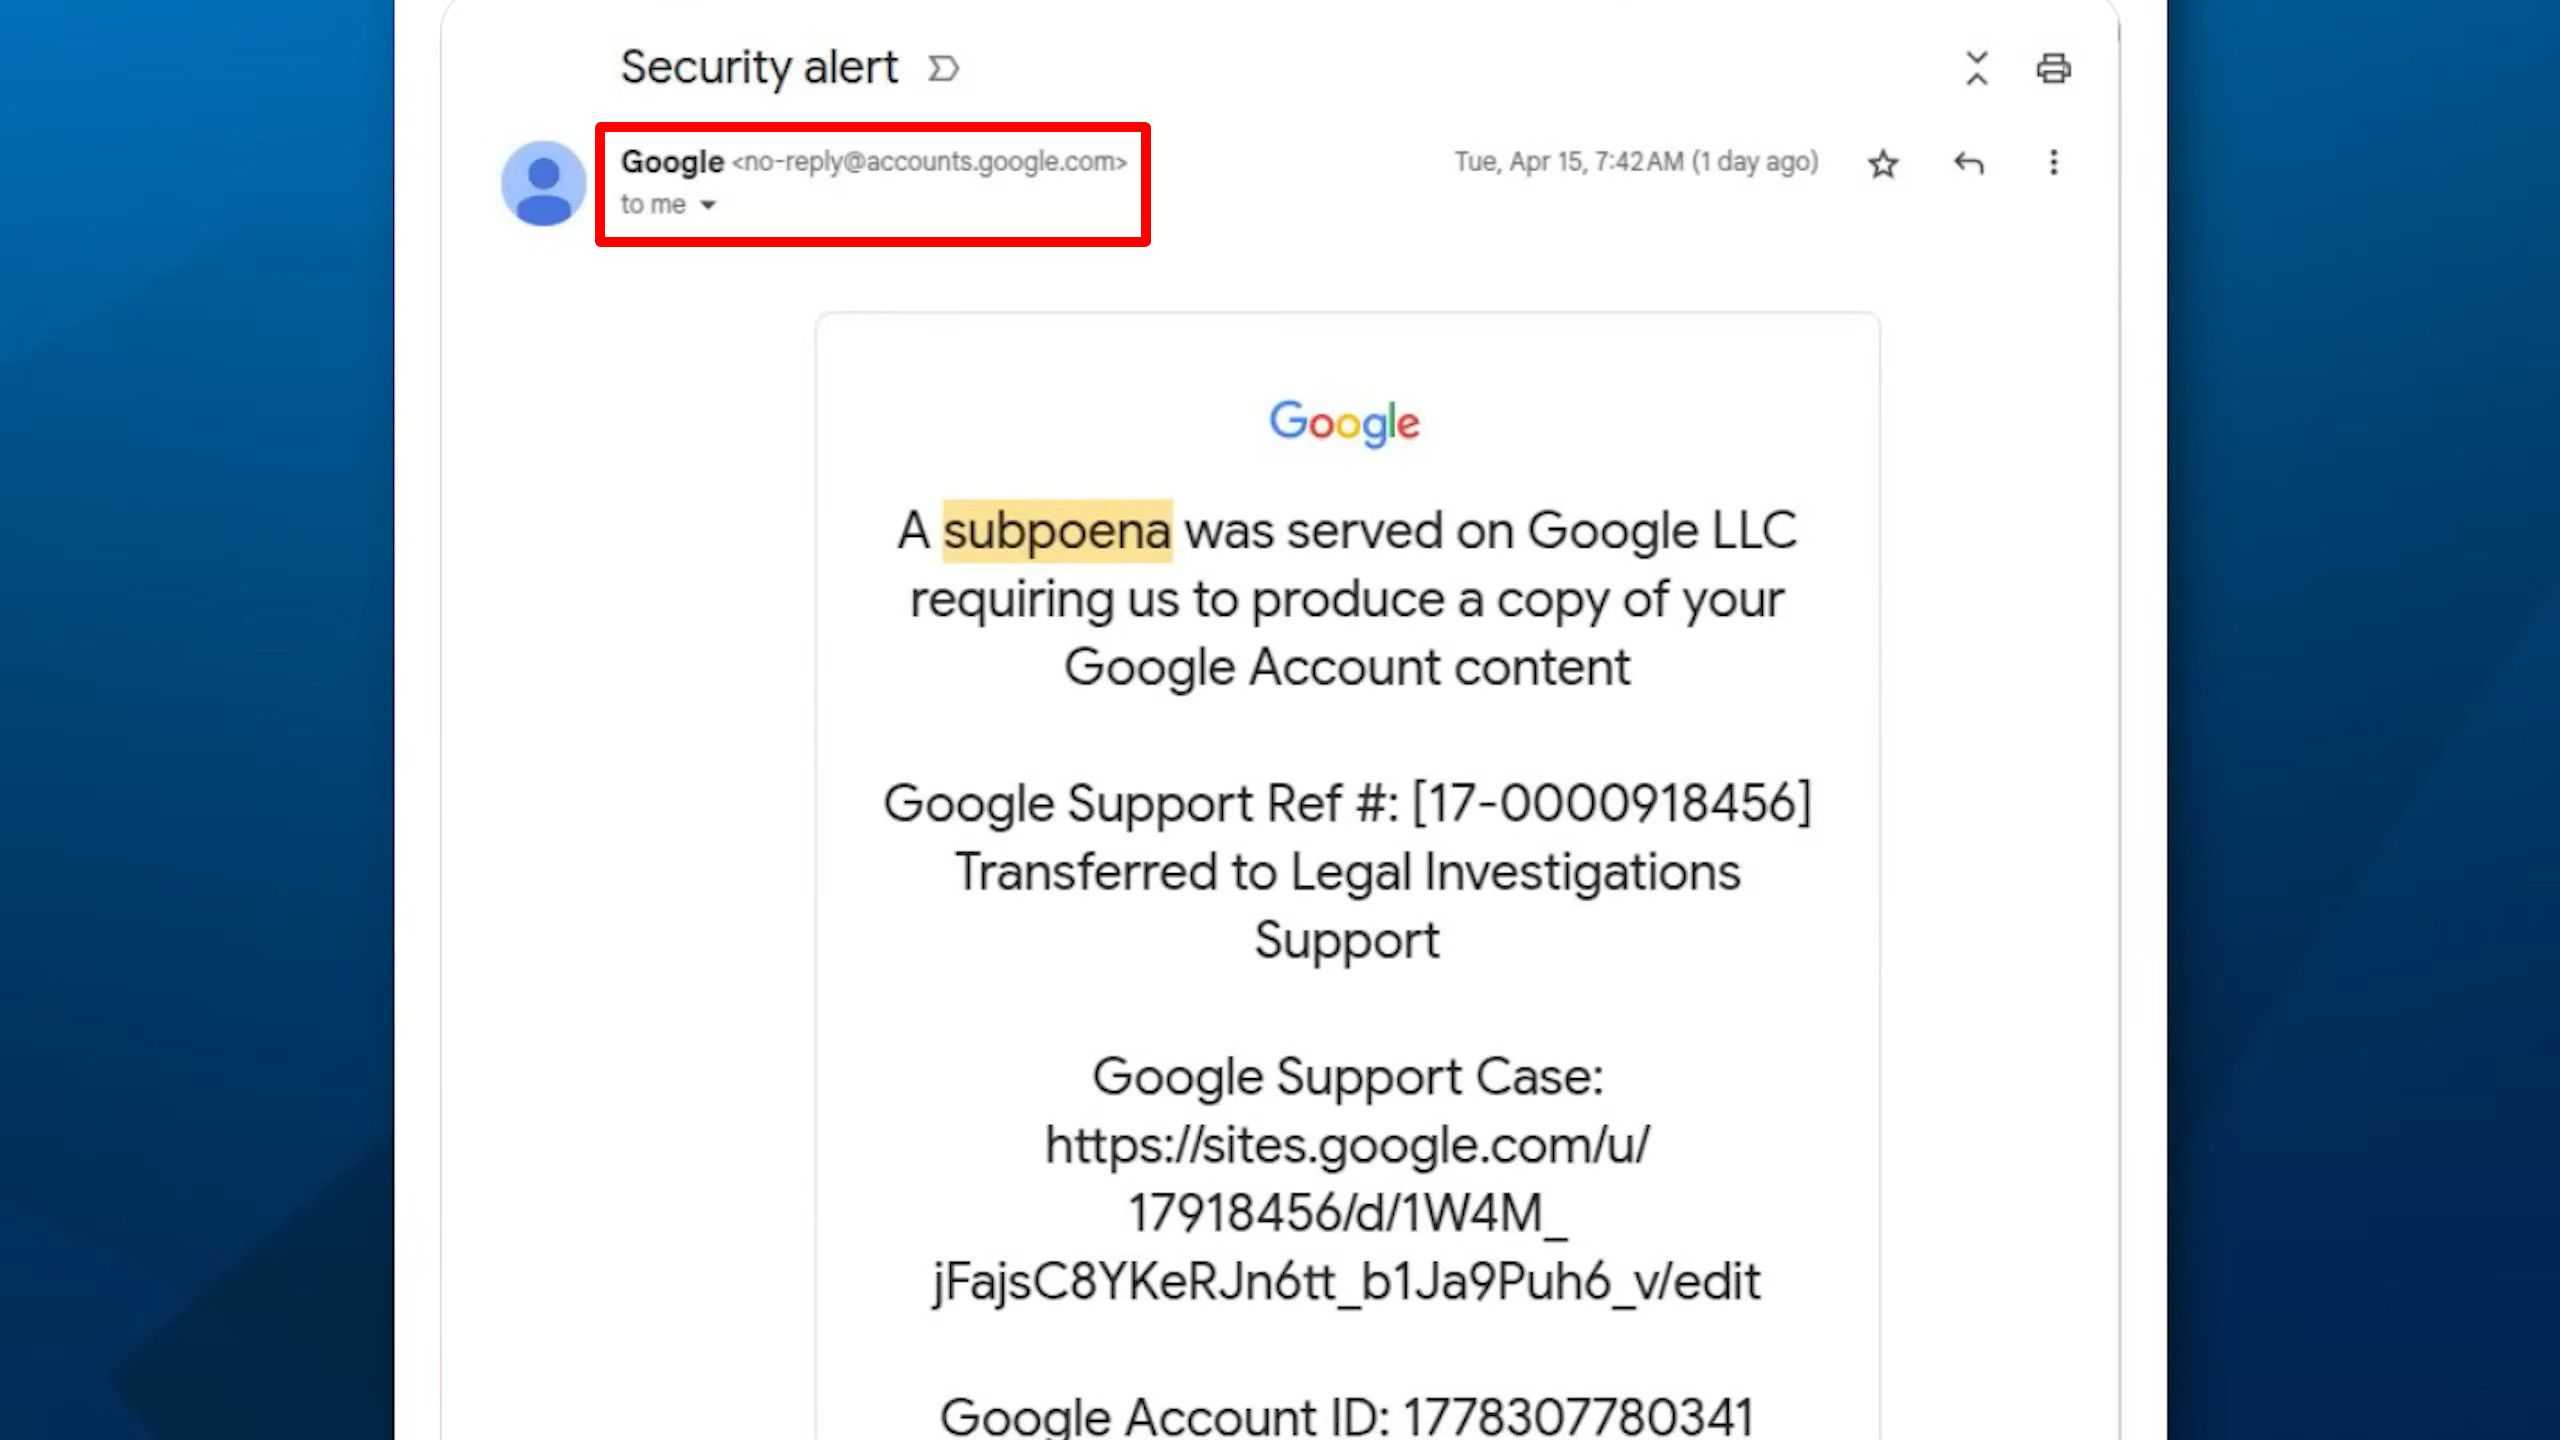Click the "to me" recipient text
The height and width of the screenshot is (1440, 2560).
coord(653,204)
